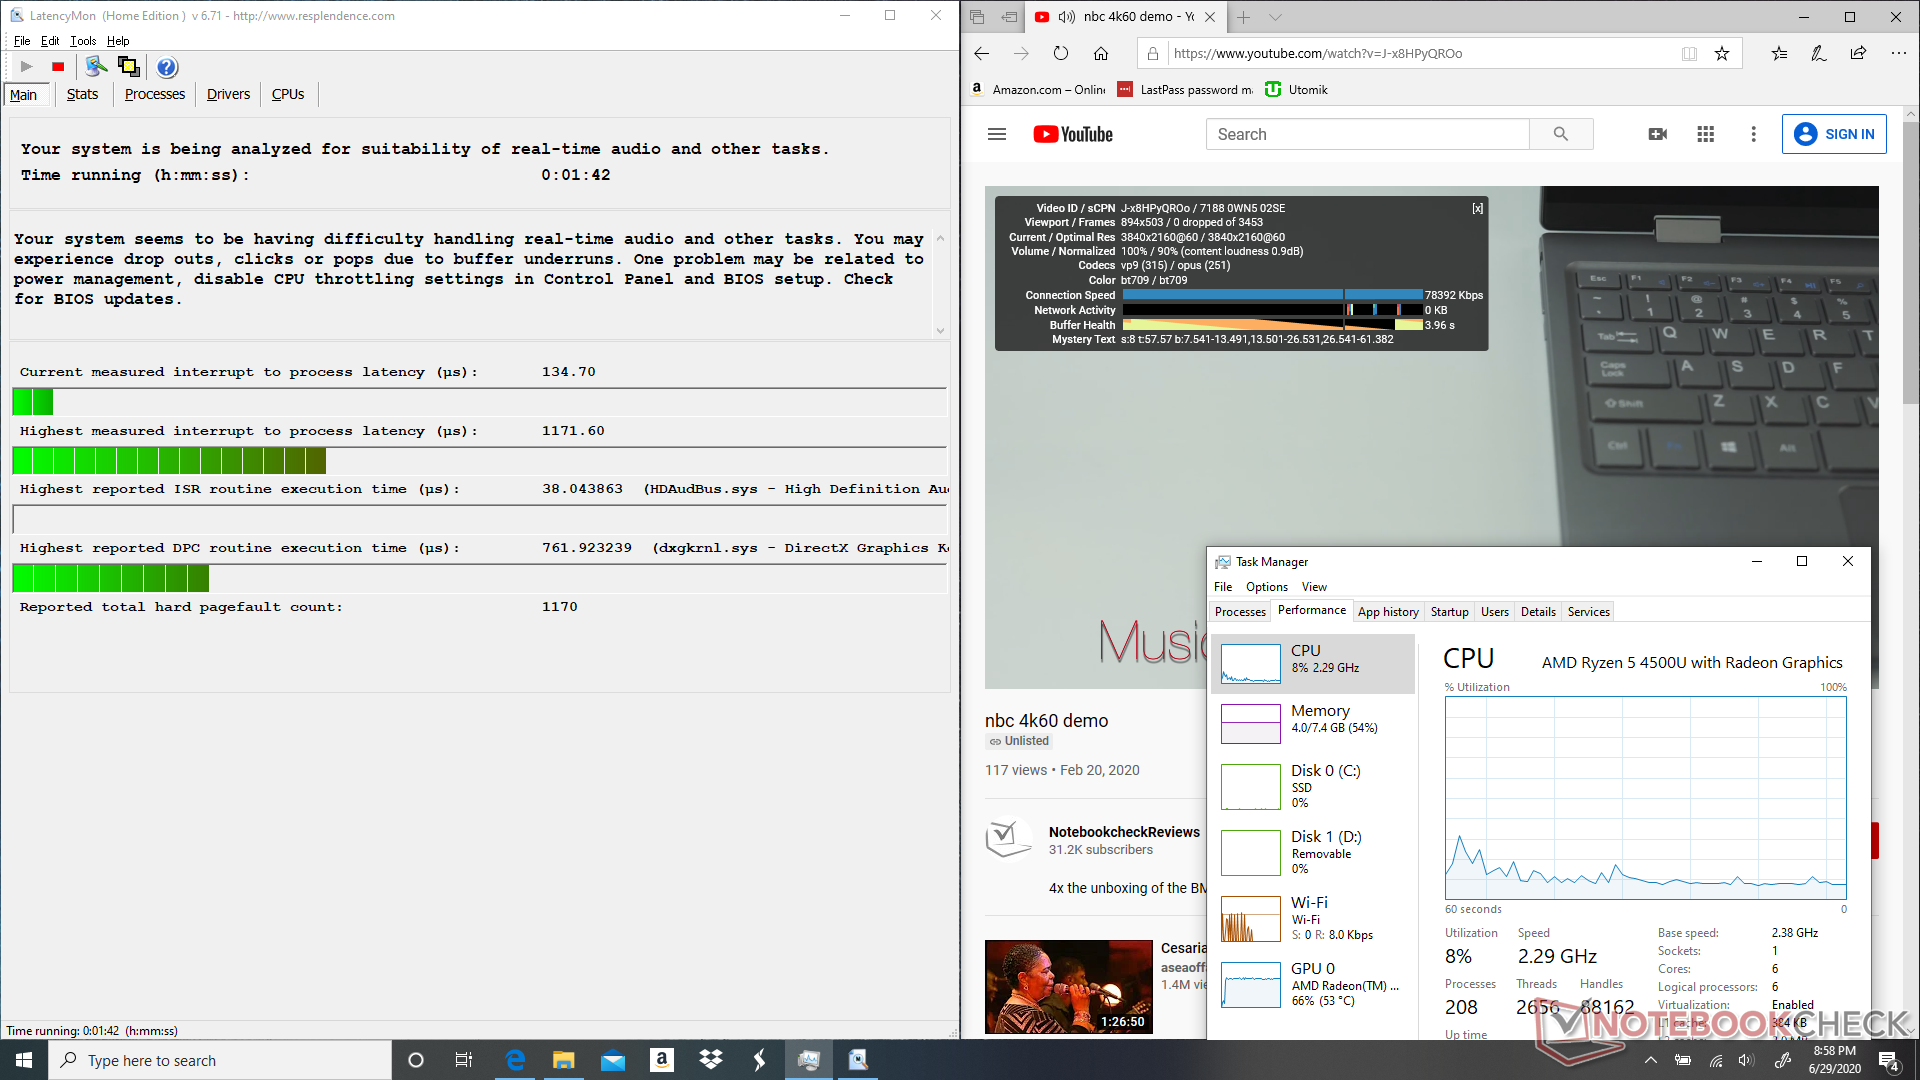1920x1080 pixels.
Task: Expand hidden system tray icons chevron
Action: (1651, 1060)
